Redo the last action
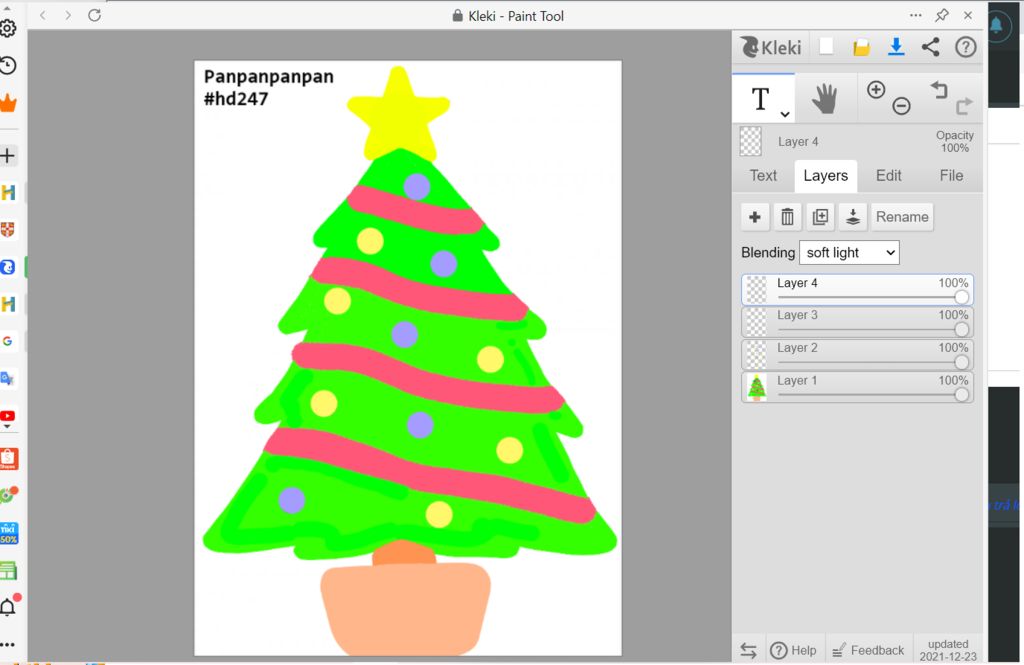The height and width of the screenshot is (665, 1024). (964, 106)
